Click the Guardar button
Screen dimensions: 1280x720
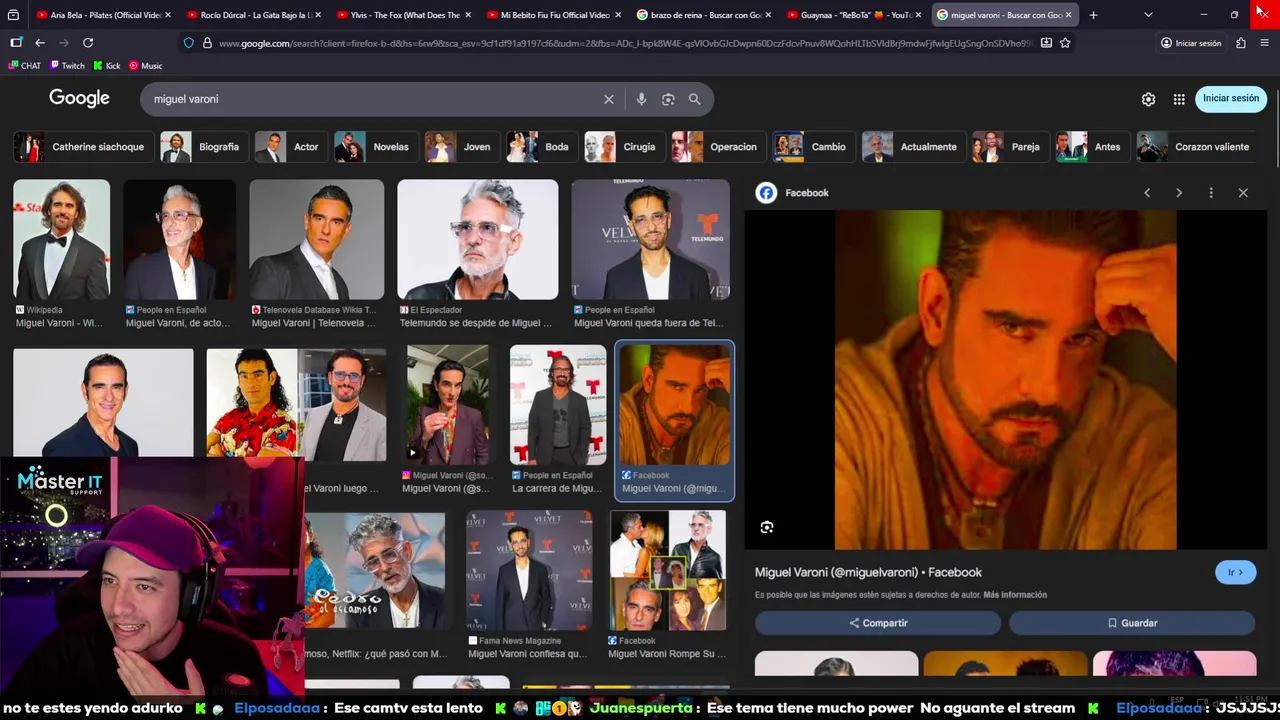click(1132, 623)
